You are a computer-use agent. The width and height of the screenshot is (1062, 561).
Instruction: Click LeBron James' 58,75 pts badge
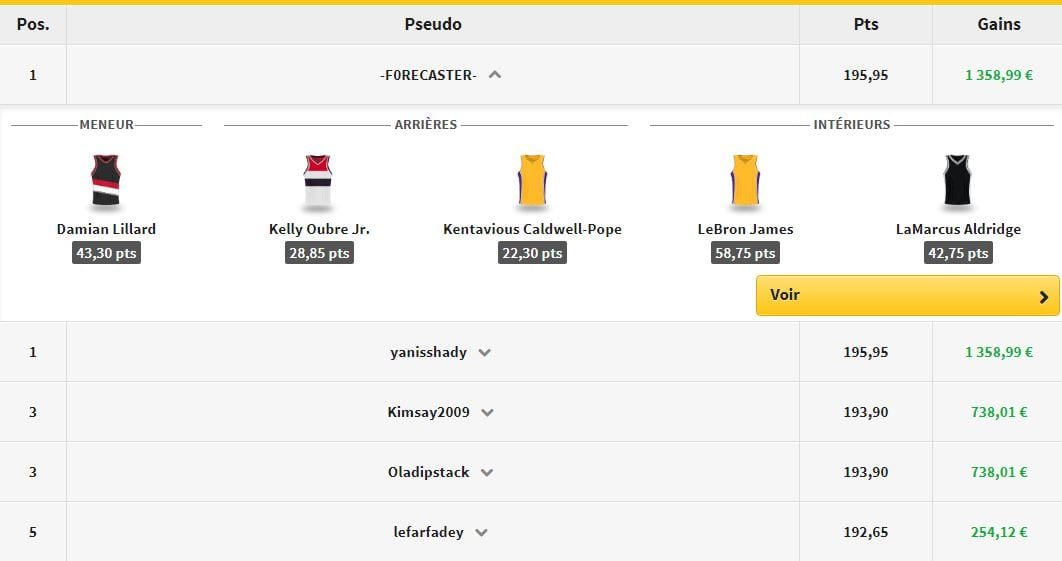(x=745, y=253)
